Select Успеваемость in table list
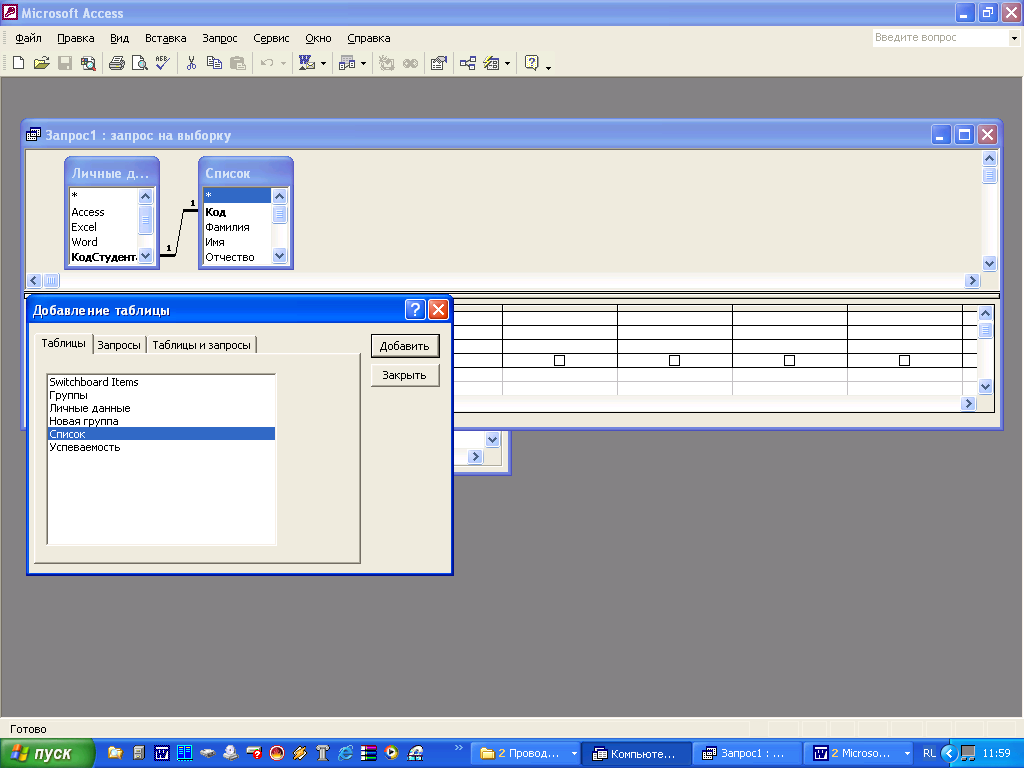1024x768 pixels. (x=161, y=447)
